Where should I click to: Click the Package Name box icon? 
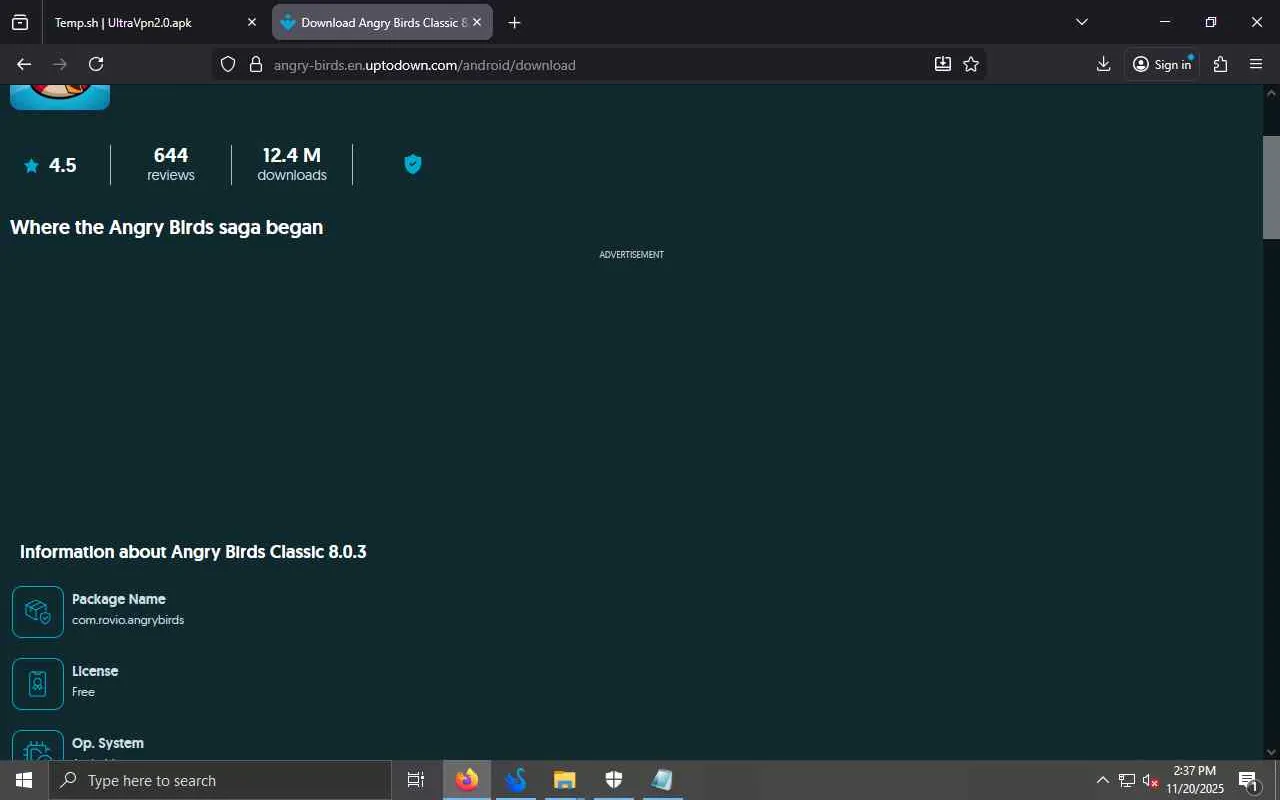[38, 612]
